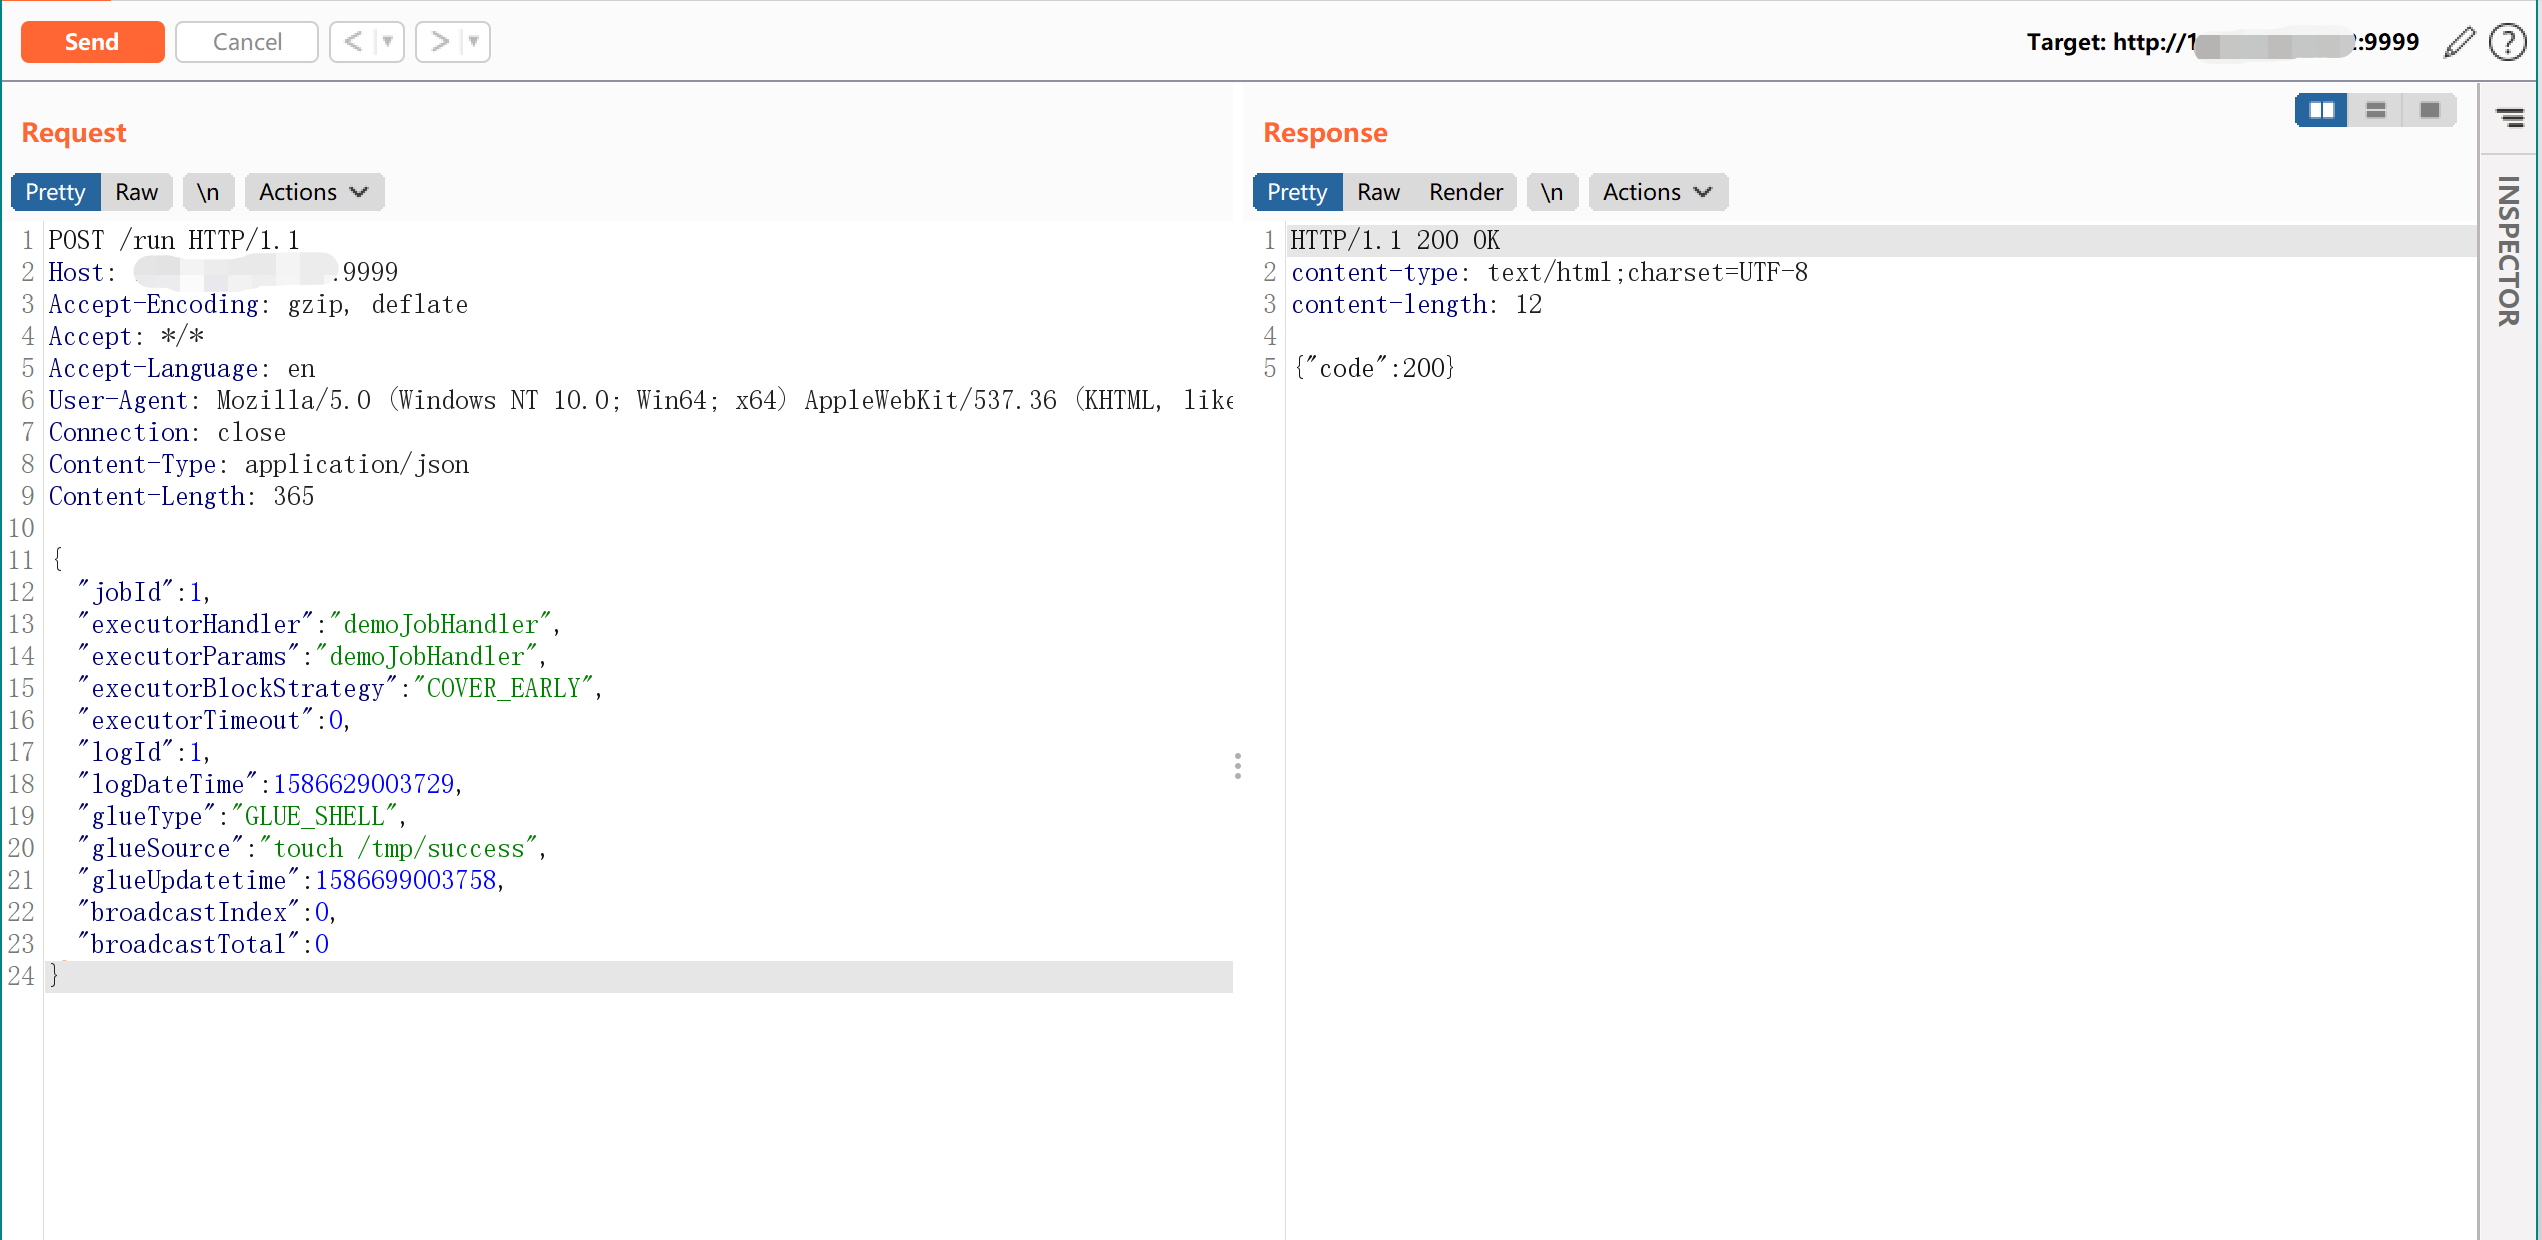Switch Response view to Render tab

(x=1465, y=192)
